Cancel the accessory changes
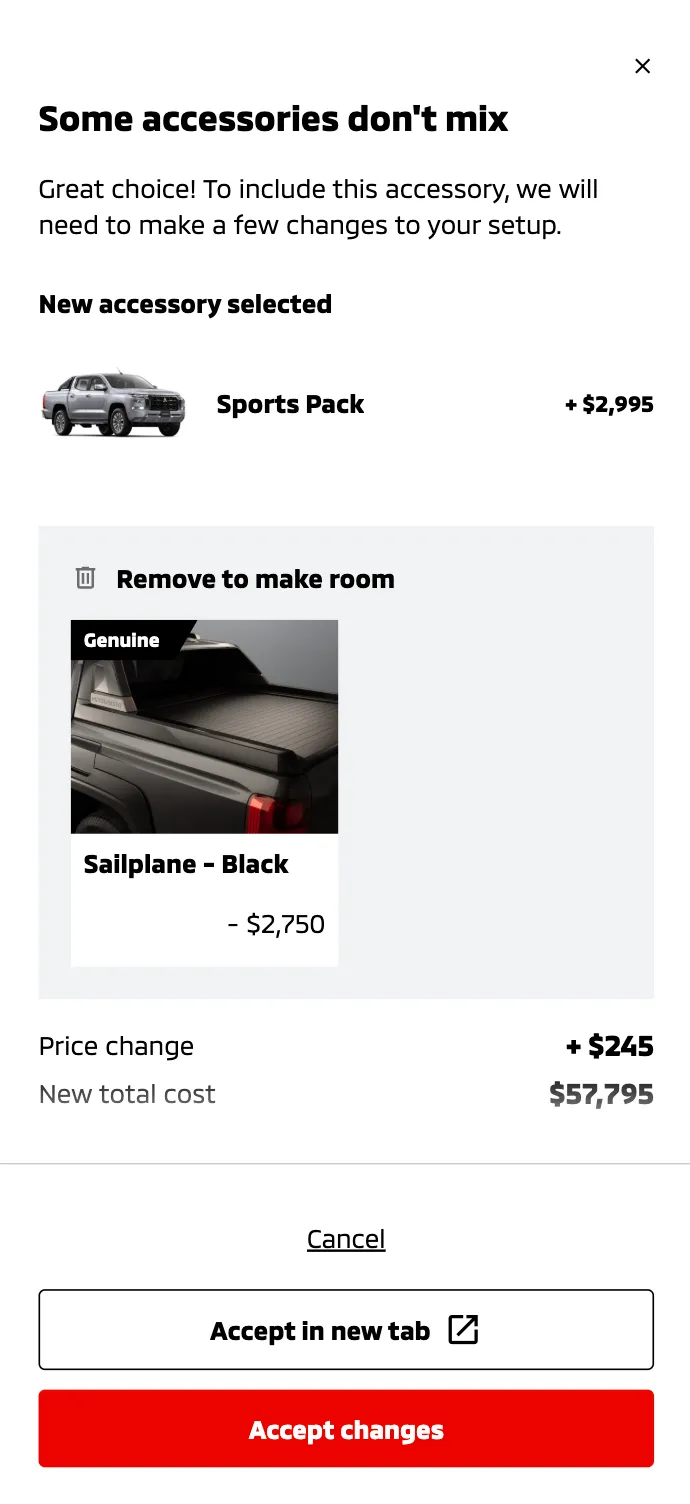 (346, 1239)
